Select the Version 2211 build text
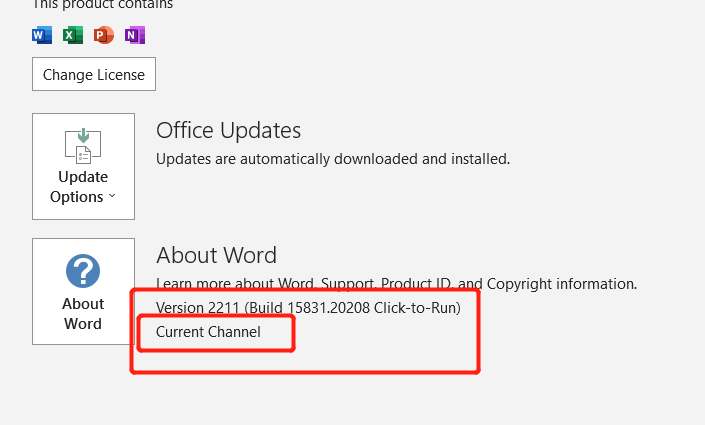The height and width of the screenshot is (425, 705). click(x=308, y=308)
